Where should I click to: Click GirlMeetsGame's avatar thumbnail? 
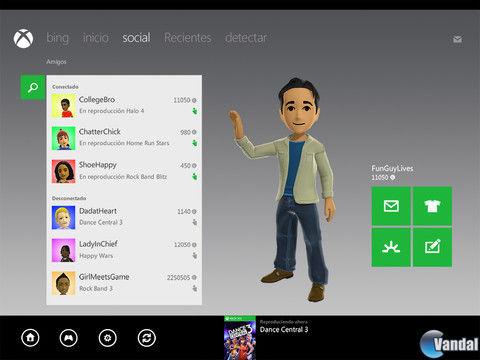pyautogui.click(x=63, y=283)
